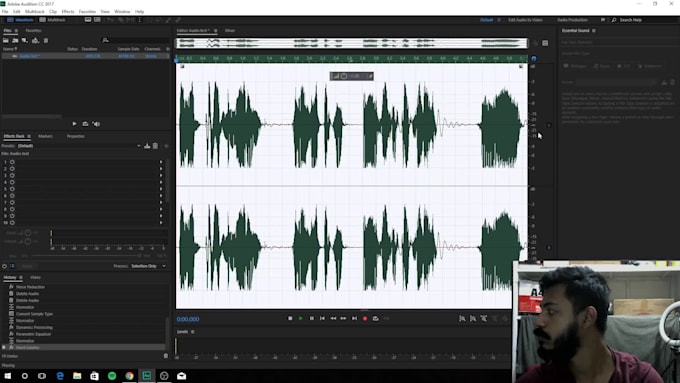Open Essential Sound panel menu
The height and width of the screenshot is (383, 680).
coord(594,30)
